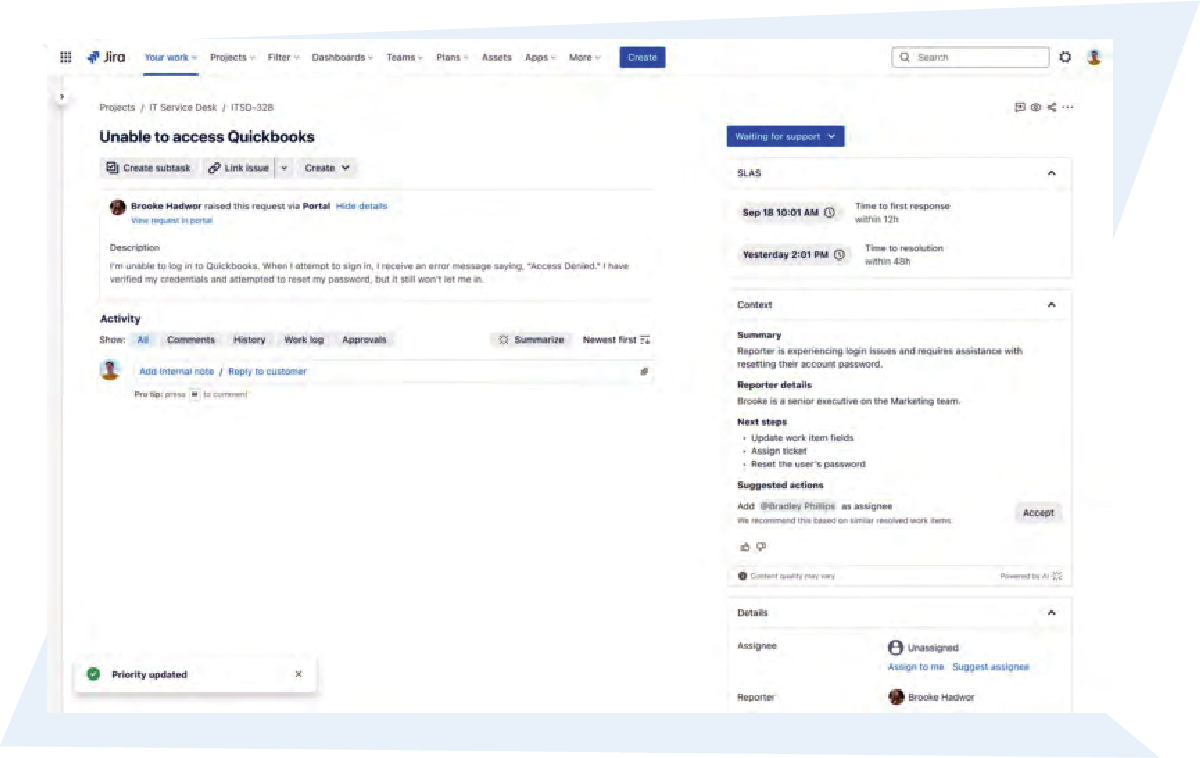Click the Jira logo
This screenshot has height=758, width=1200.
pyautogui.click(x=106, y=57)
